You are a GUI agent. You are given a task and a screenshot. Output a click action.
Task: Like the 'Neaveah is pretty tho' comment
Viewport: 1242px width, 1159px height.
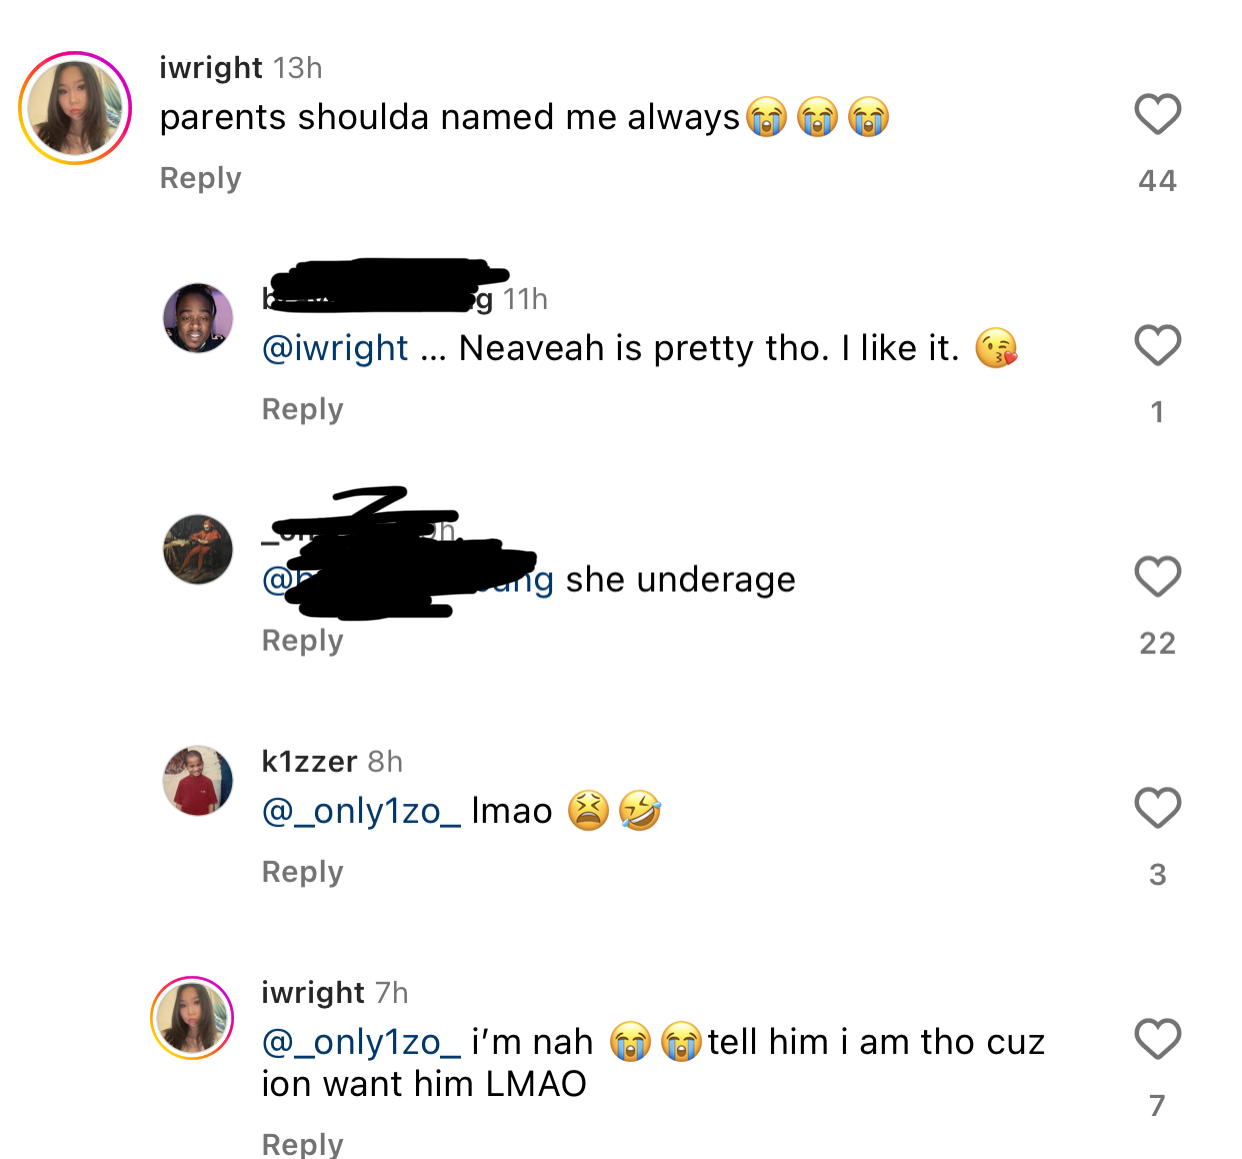(1157, 345)
